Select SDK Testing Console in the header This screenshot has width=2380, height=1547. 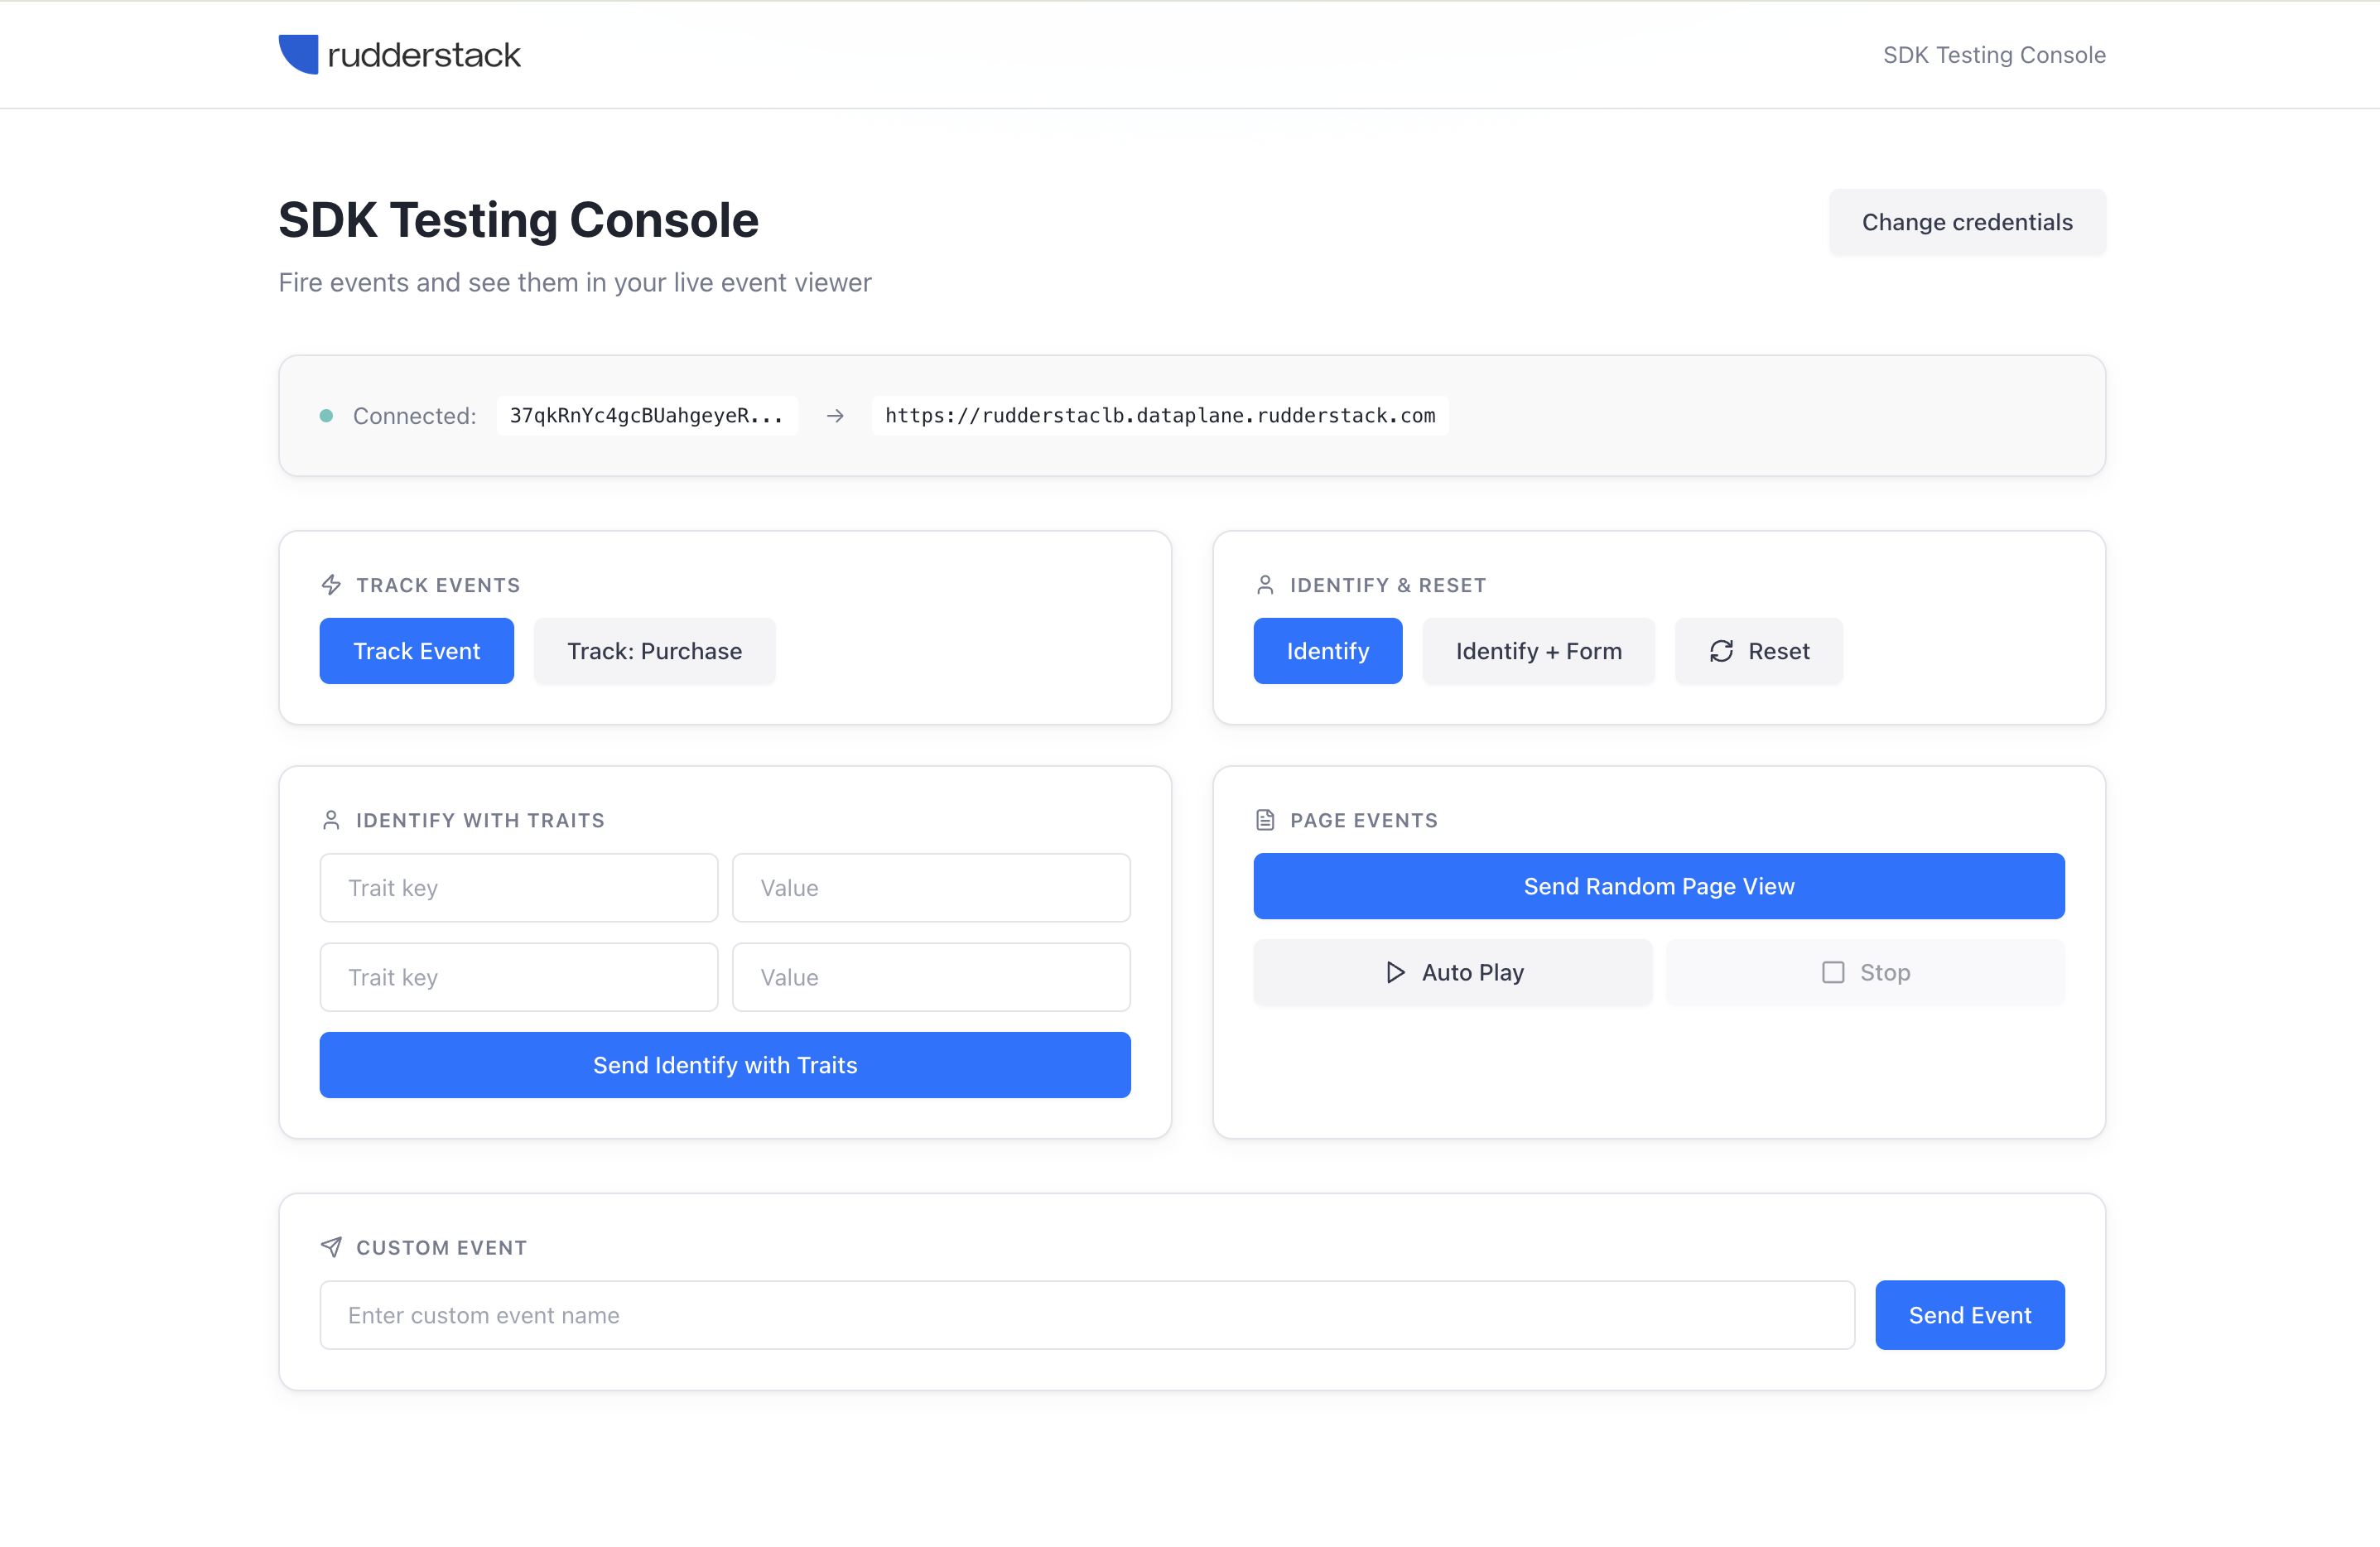click(1993, 54)
